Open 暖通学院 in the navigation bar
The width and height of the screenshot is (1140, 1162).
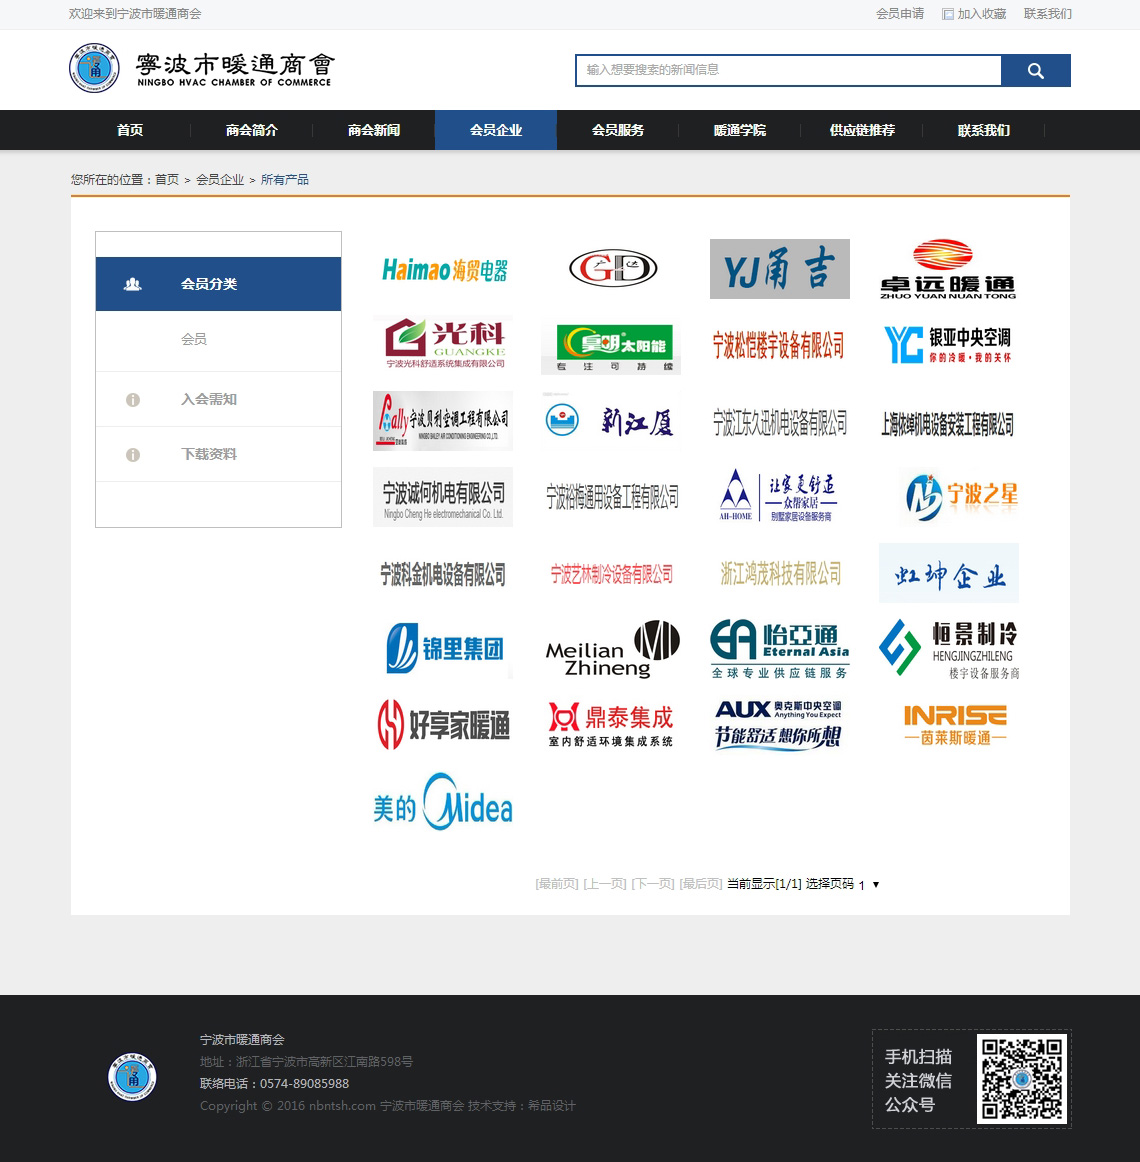740,130
